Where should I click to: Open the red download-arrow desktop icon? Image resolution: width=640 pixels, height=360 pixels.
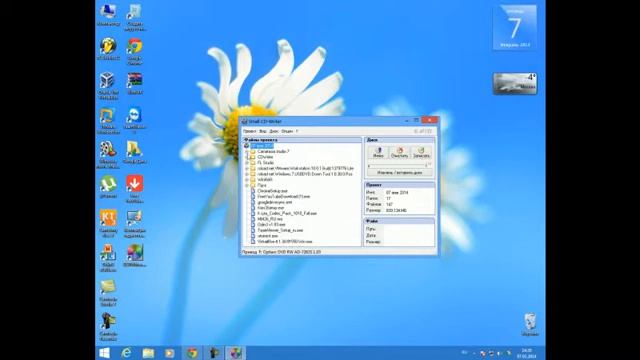[134, 189]
